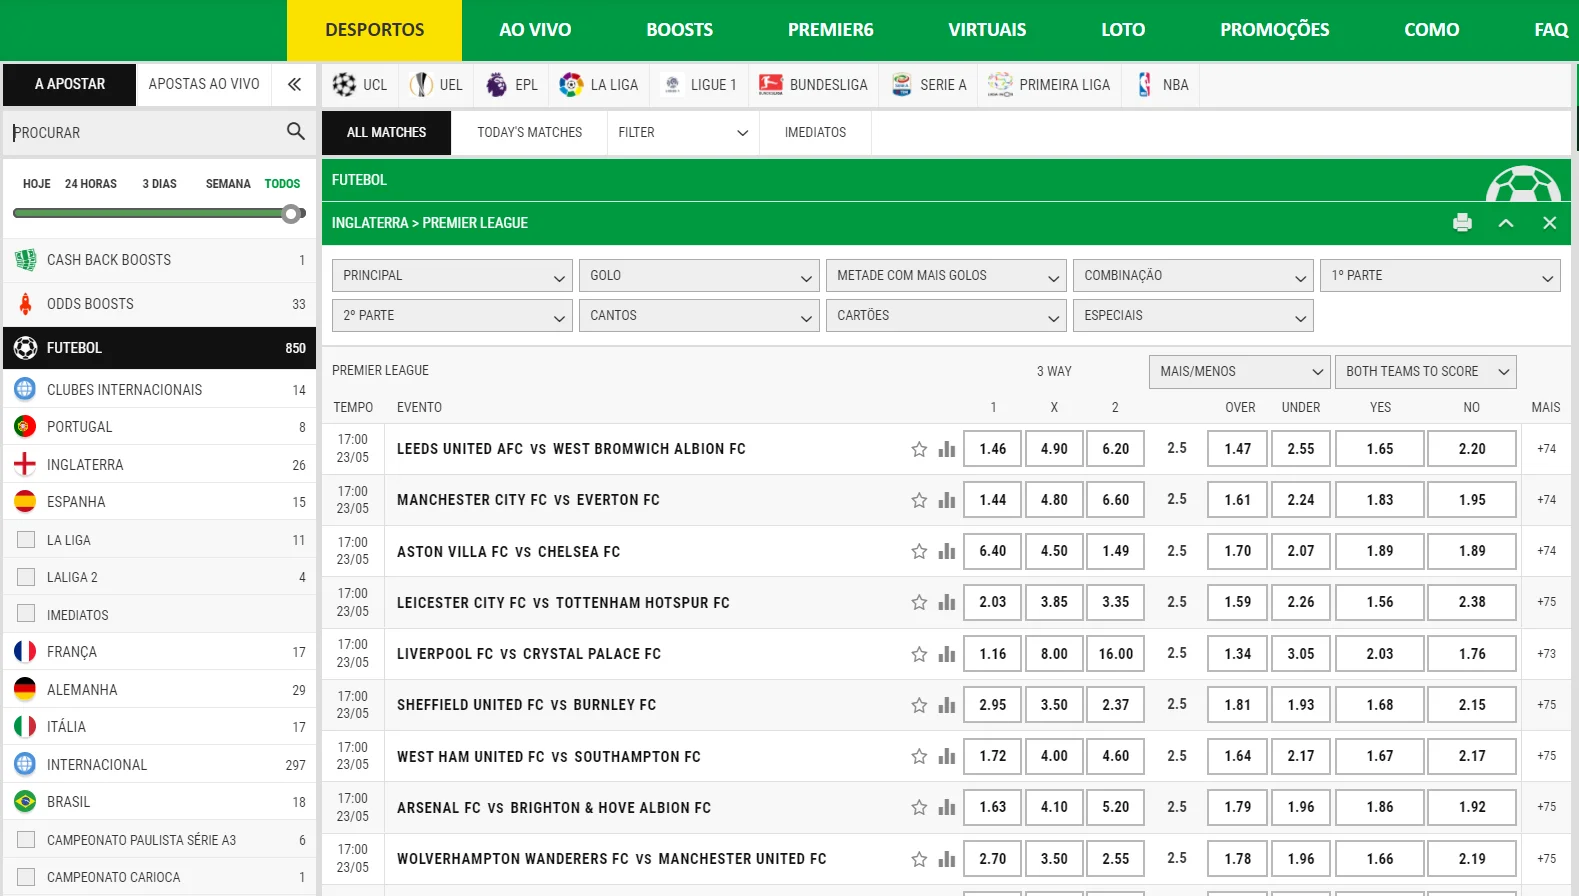Select 3 Dias time range option

[159, 184]
